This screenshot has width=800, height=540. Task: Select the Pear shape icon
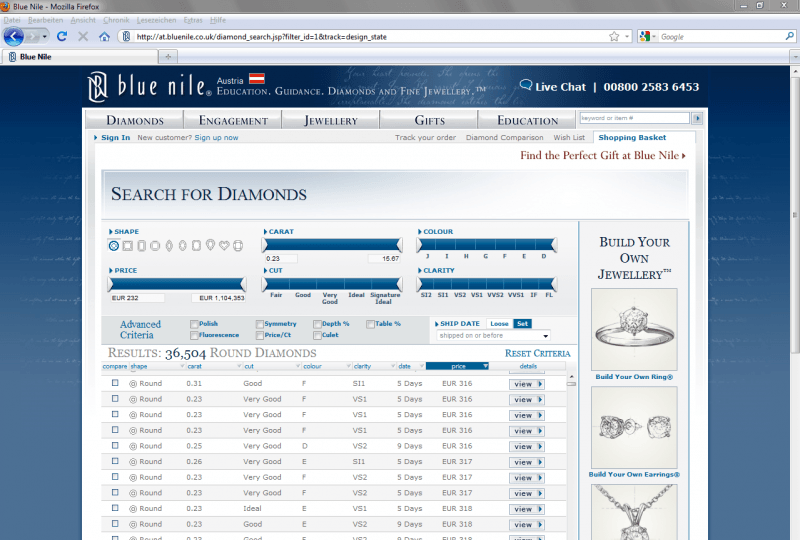pos(210,246)
